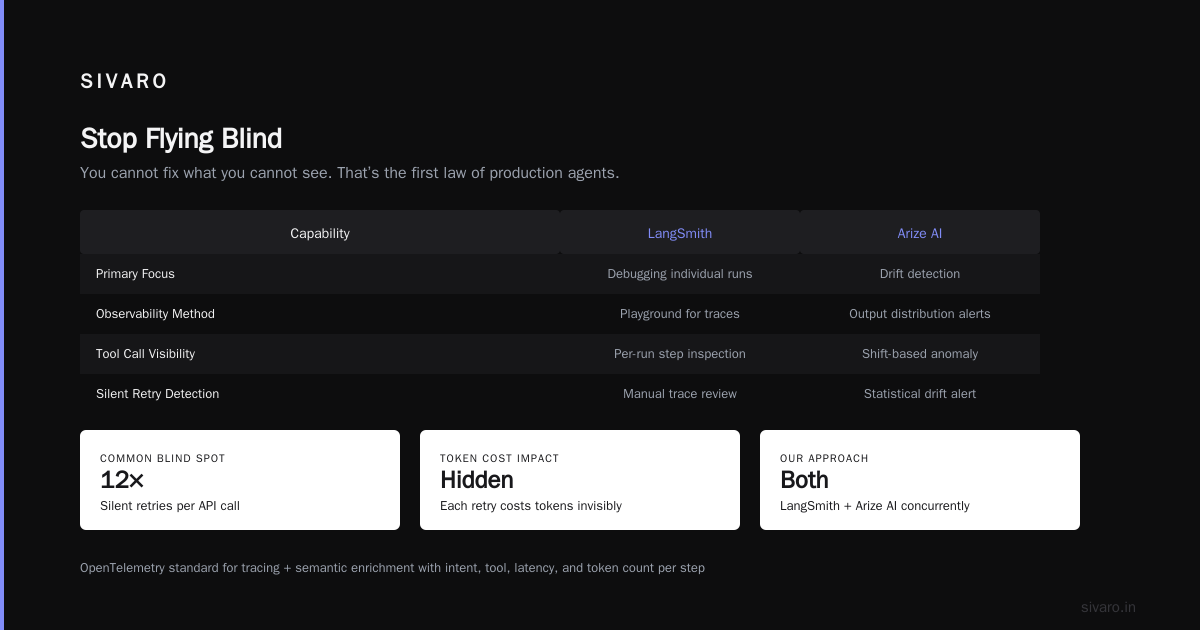Click the 'Shift-based anomaly' cell
This screenshot has height=630, width=1200.
[920, 354]
